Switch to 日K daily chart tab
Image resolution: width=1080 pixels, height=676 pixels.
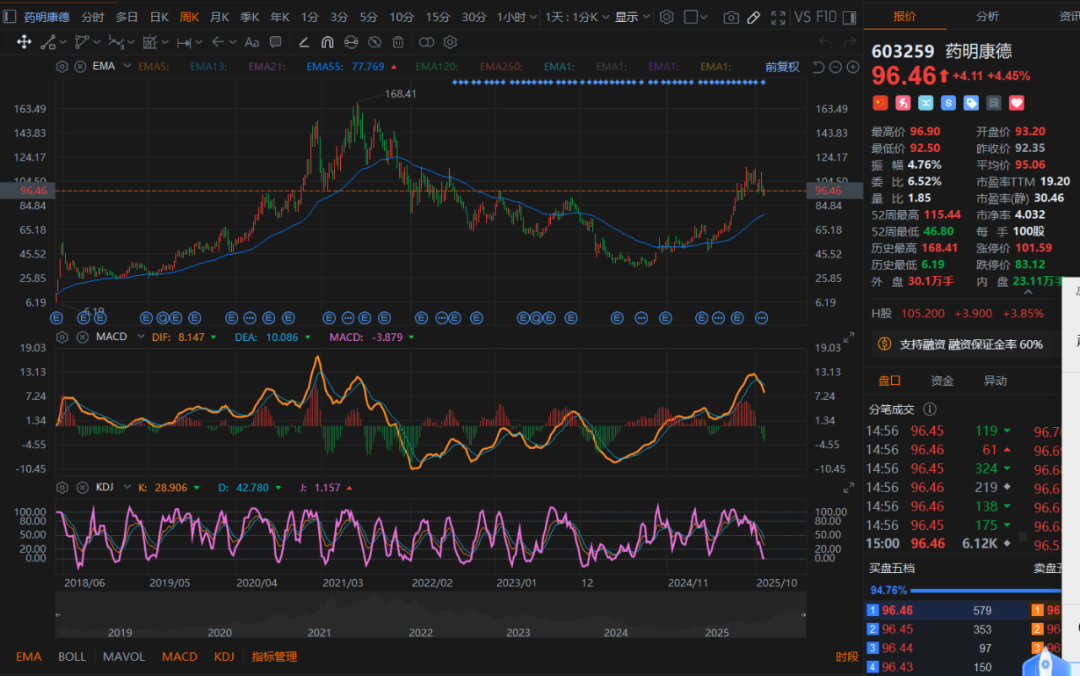tap(159, 17)
